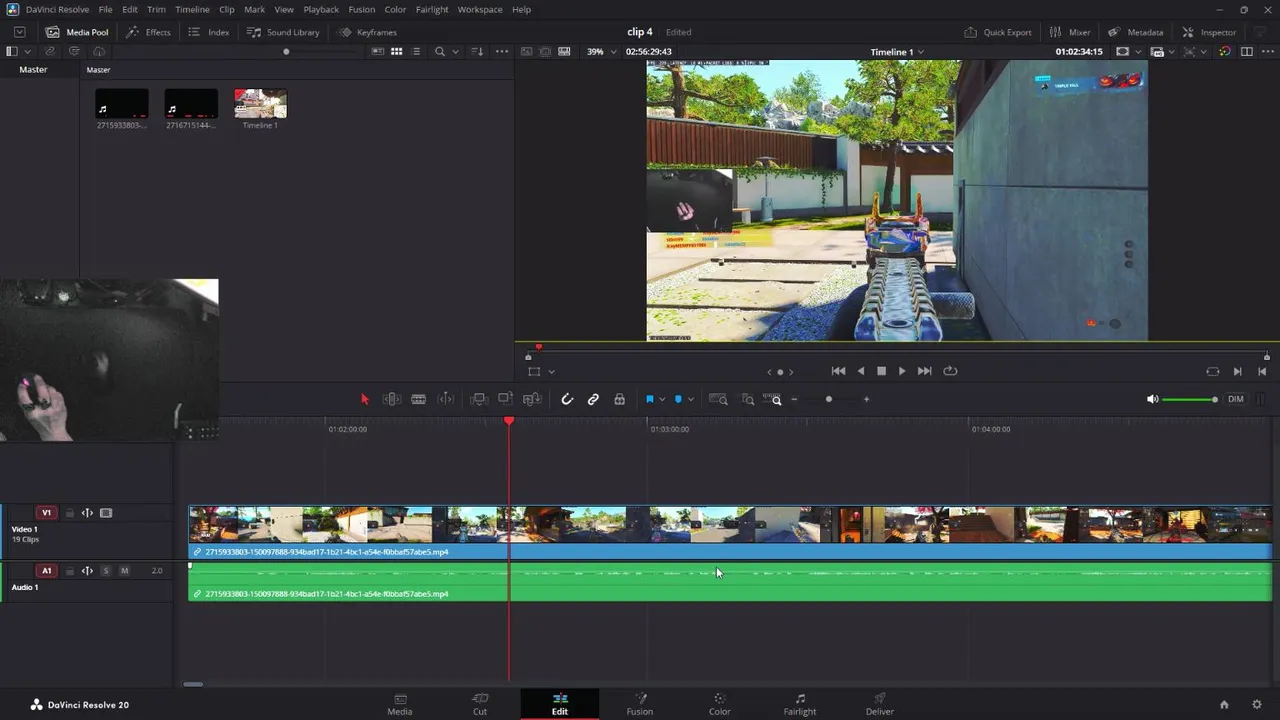1280x720 pixels.
Task: Jump to last frame button
Action: (x=924, y=371)
